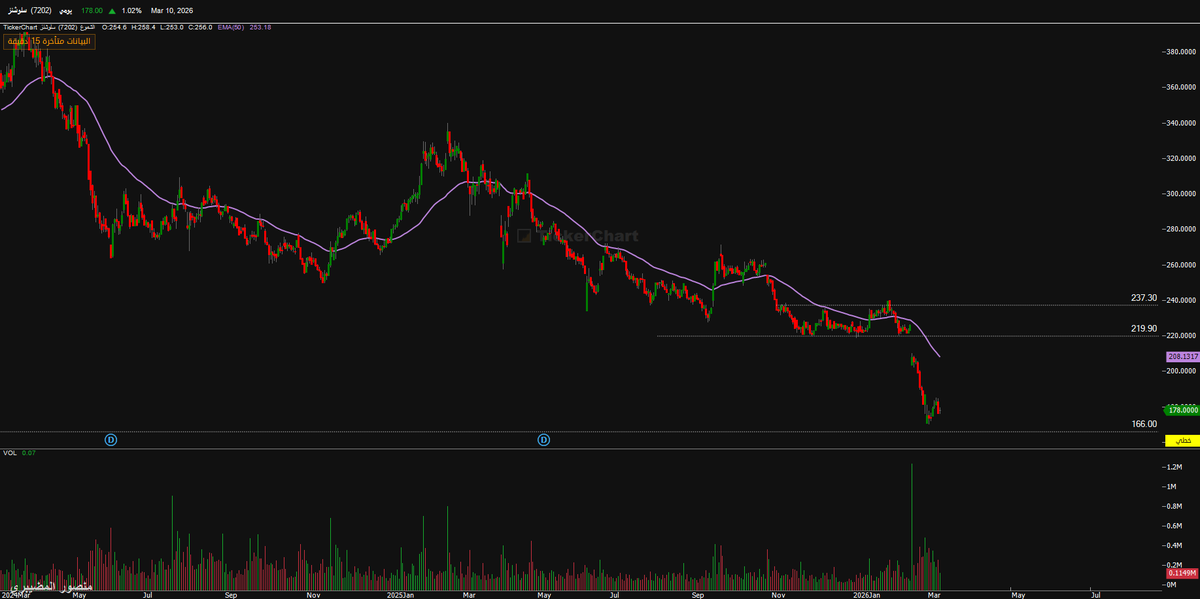
Task: Click the last price 178.00 in the top bar
Action: 92,11
